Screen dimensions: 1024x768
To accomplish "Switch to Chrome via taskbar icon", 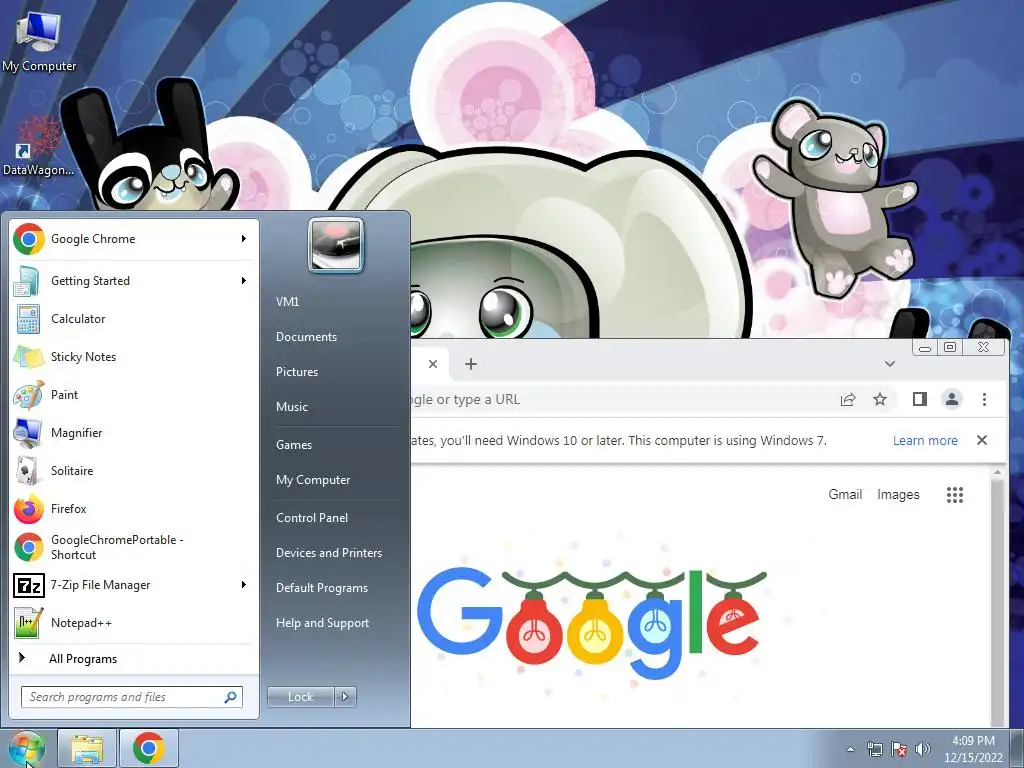I will click(148, 748).
